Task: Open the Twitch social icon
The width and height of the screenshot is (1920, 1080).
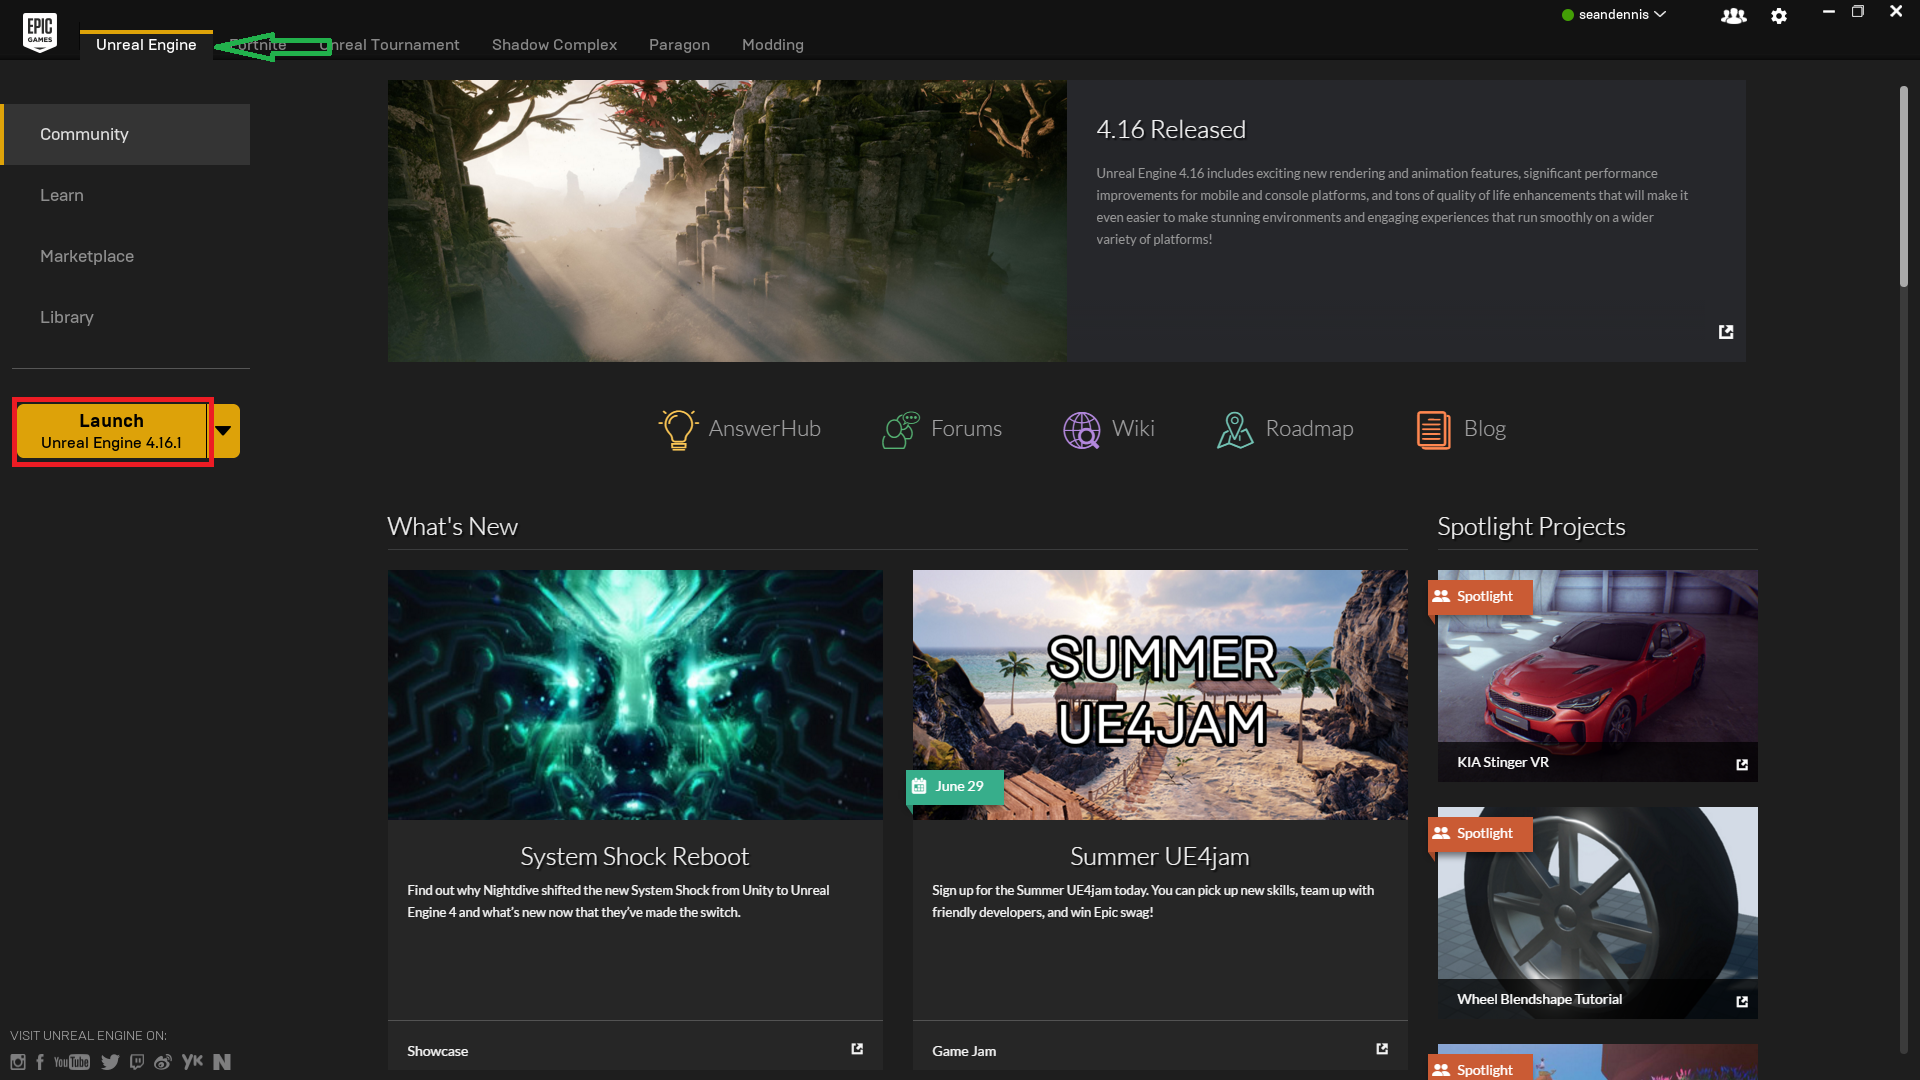Action: tap(137, 1062)
